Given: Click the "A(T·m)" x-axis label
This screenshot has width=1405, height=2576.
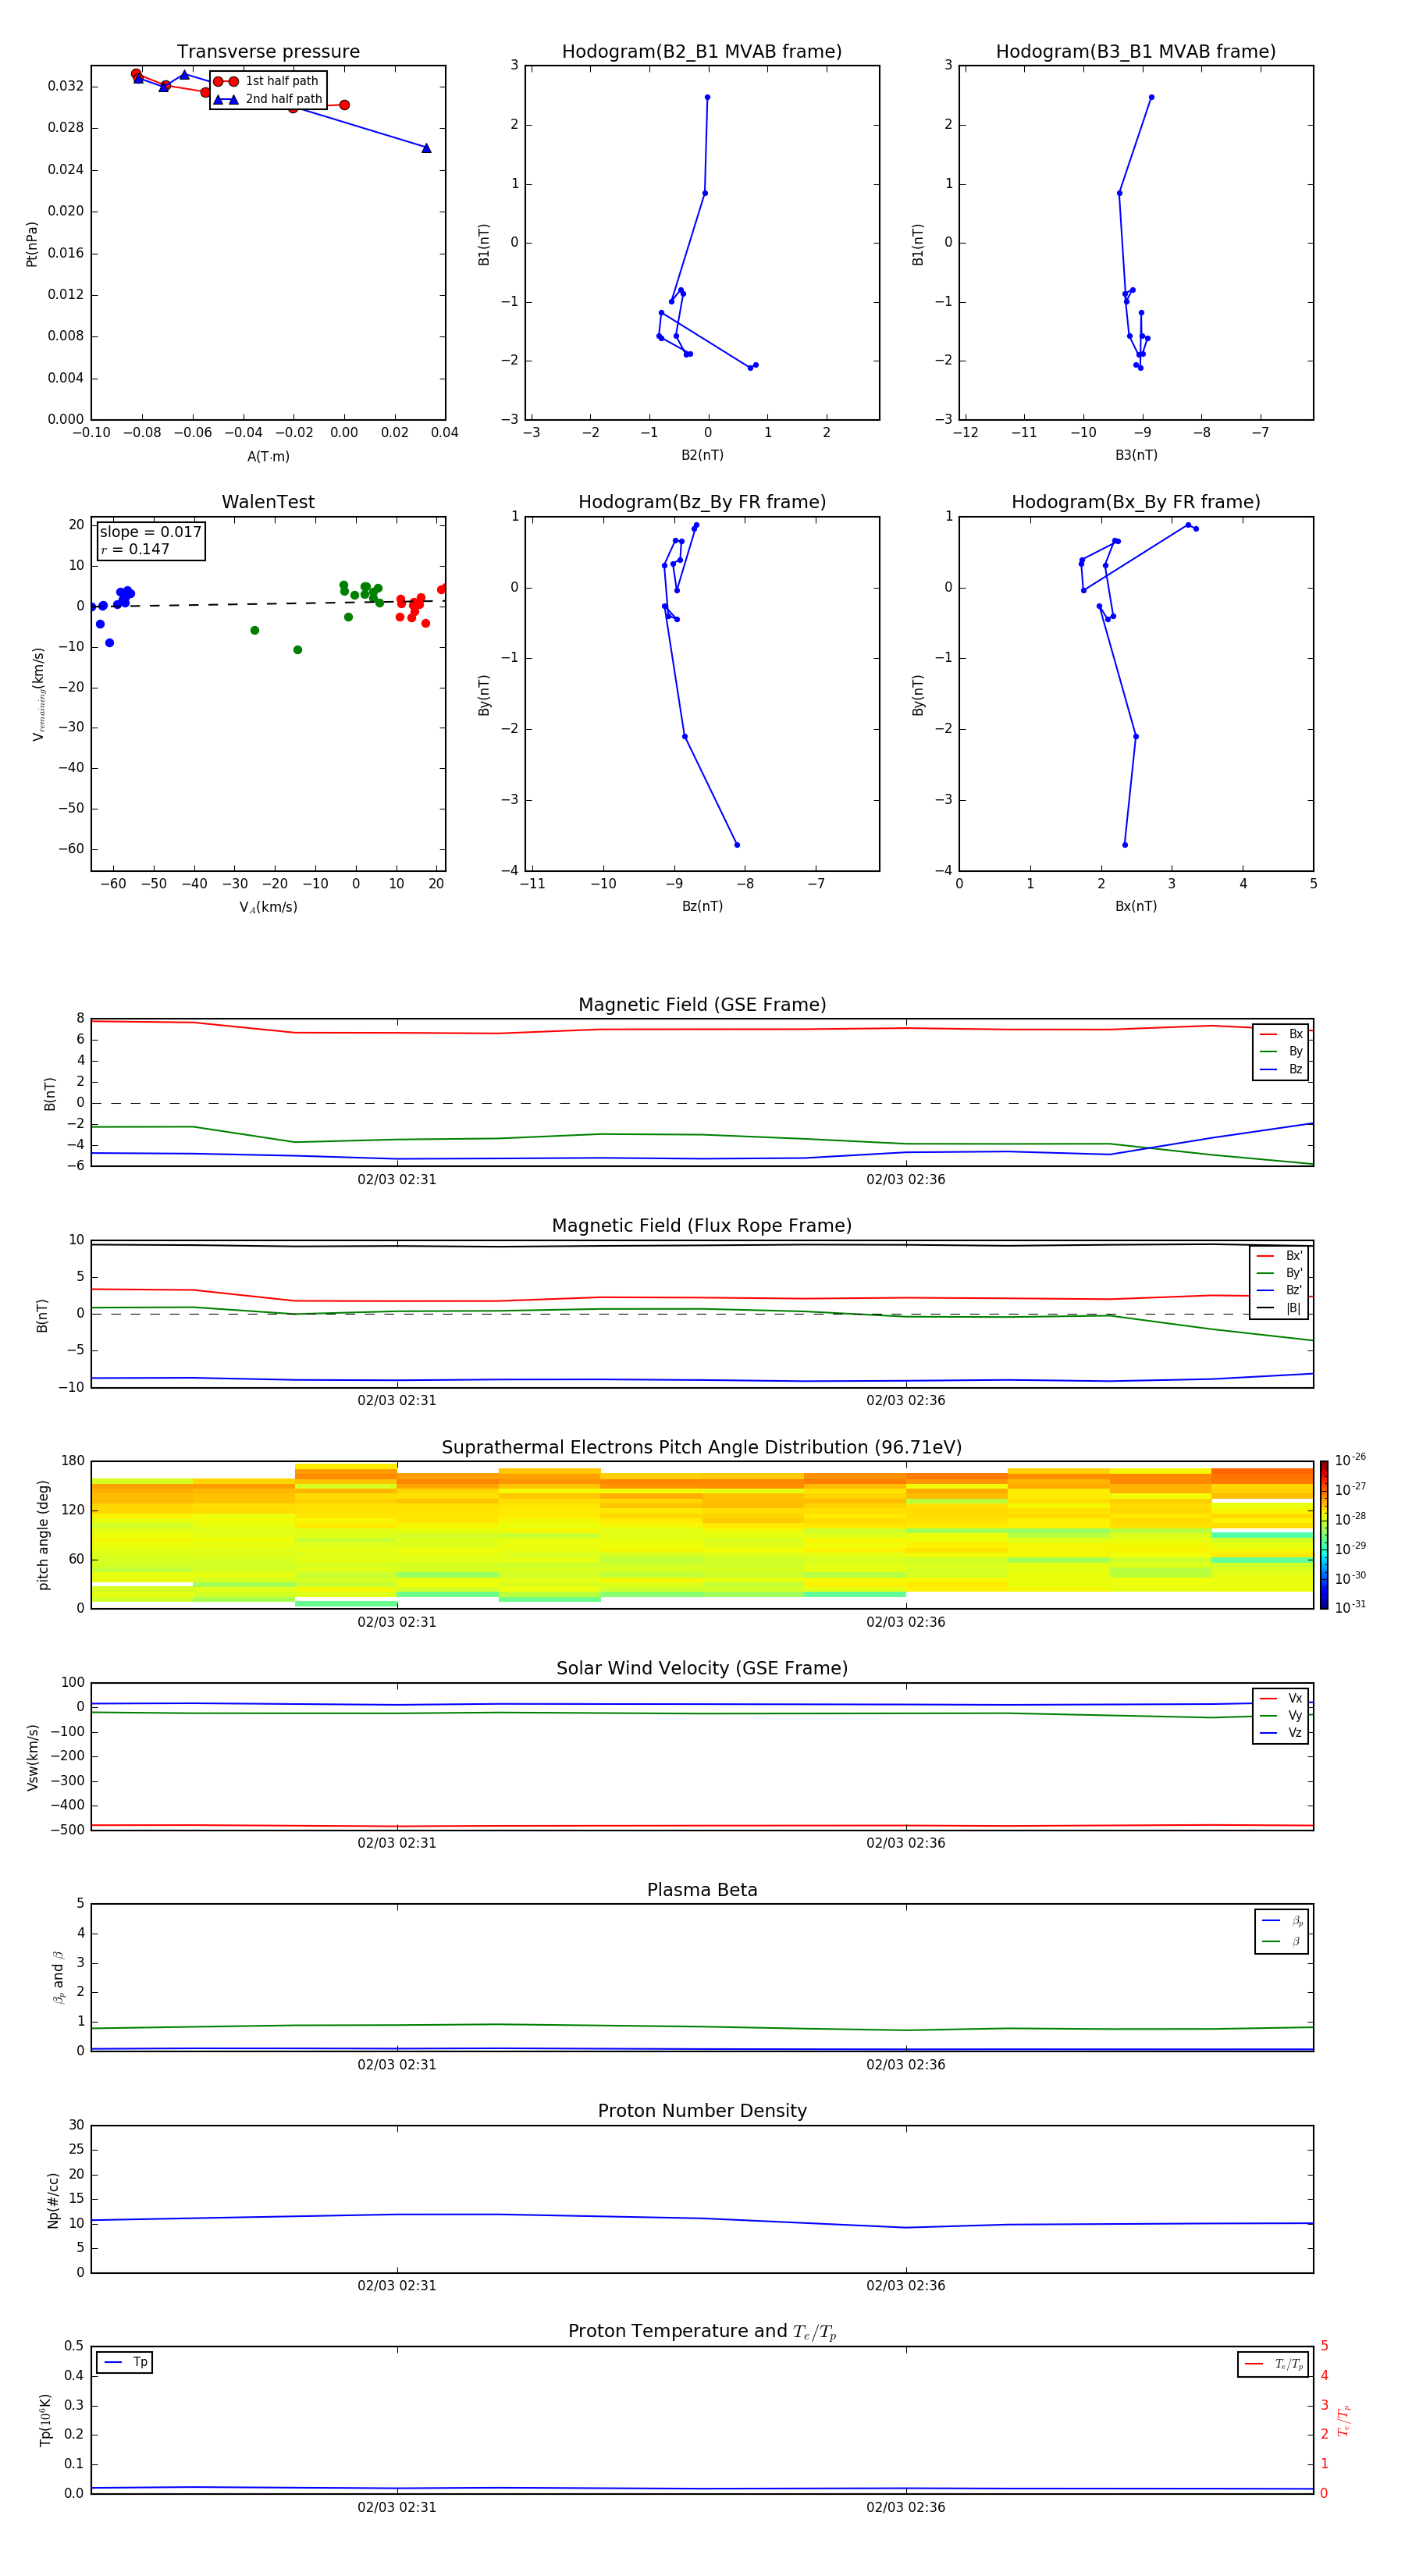Looking at the screenshot, I should click(268, 456).
